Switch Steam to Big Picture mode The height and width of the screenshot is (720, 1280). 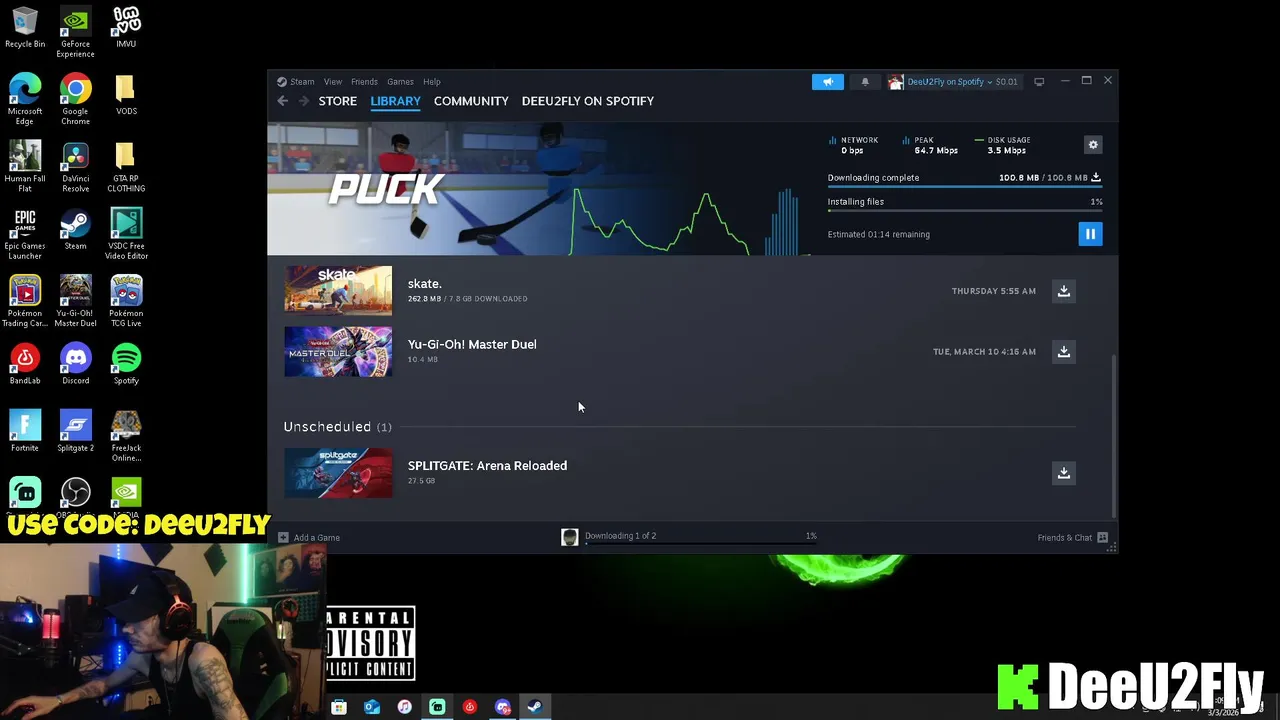(x=1039, y=82)
